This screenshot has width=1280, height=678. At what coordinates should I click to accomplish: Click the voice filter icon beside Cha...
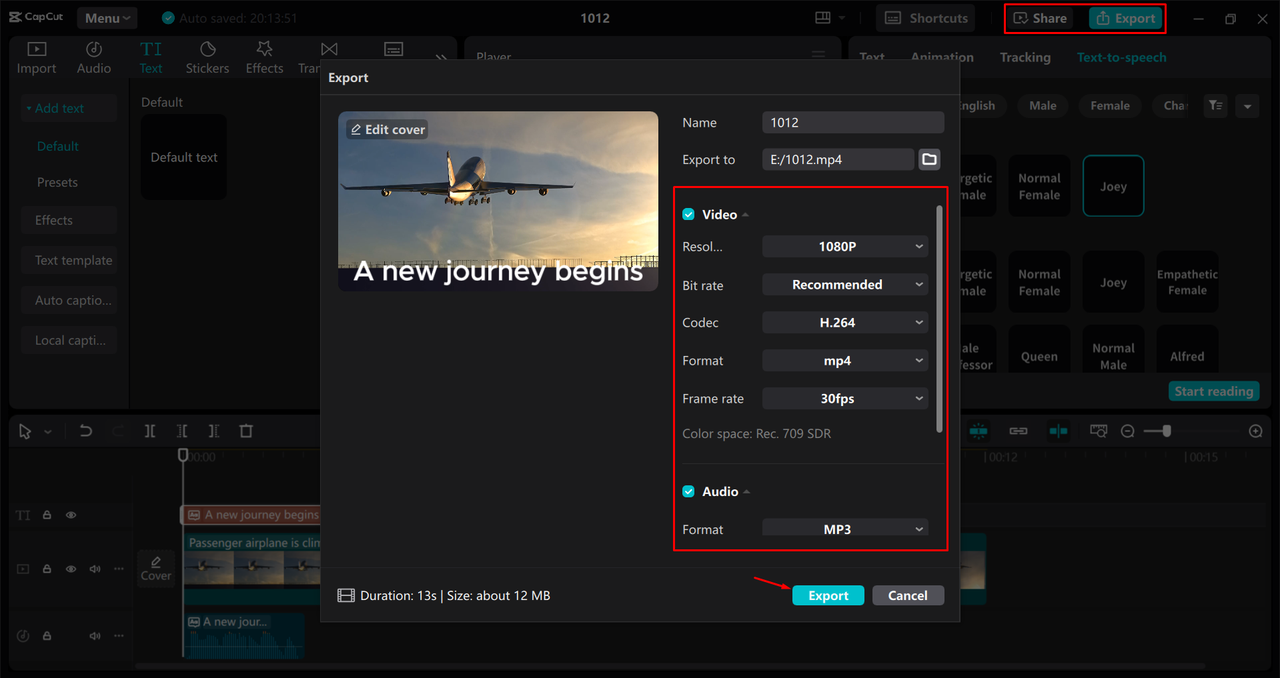pyautogui.click(x=1215, y=105)
